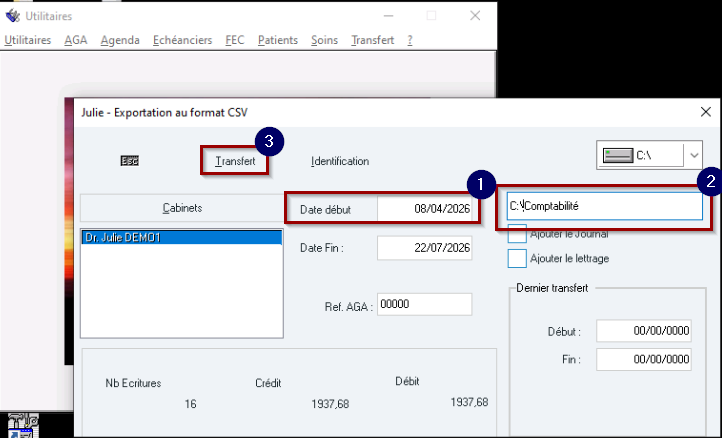Viewport: 722px width, 438px height.
Task: Open the Agenda menu
Action: pos(120,40)
